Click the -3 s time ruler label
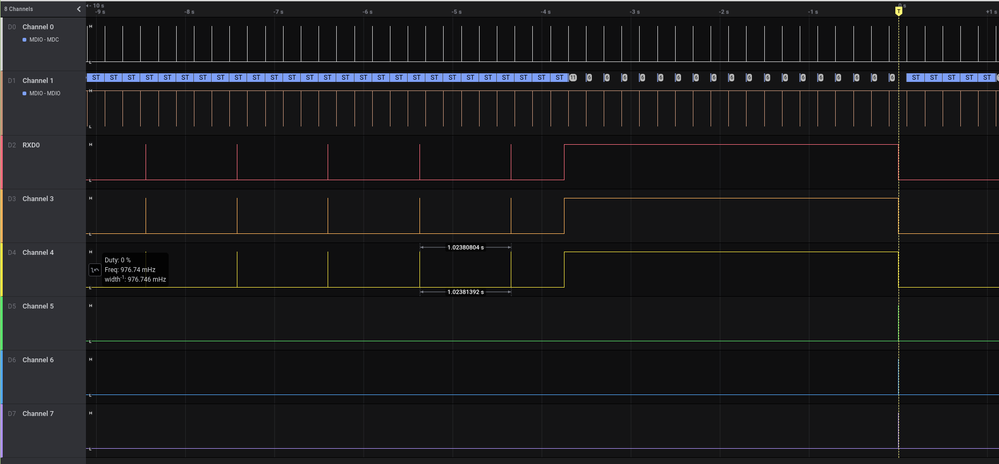This screenshot has height=464, width=999. point(635,12)
